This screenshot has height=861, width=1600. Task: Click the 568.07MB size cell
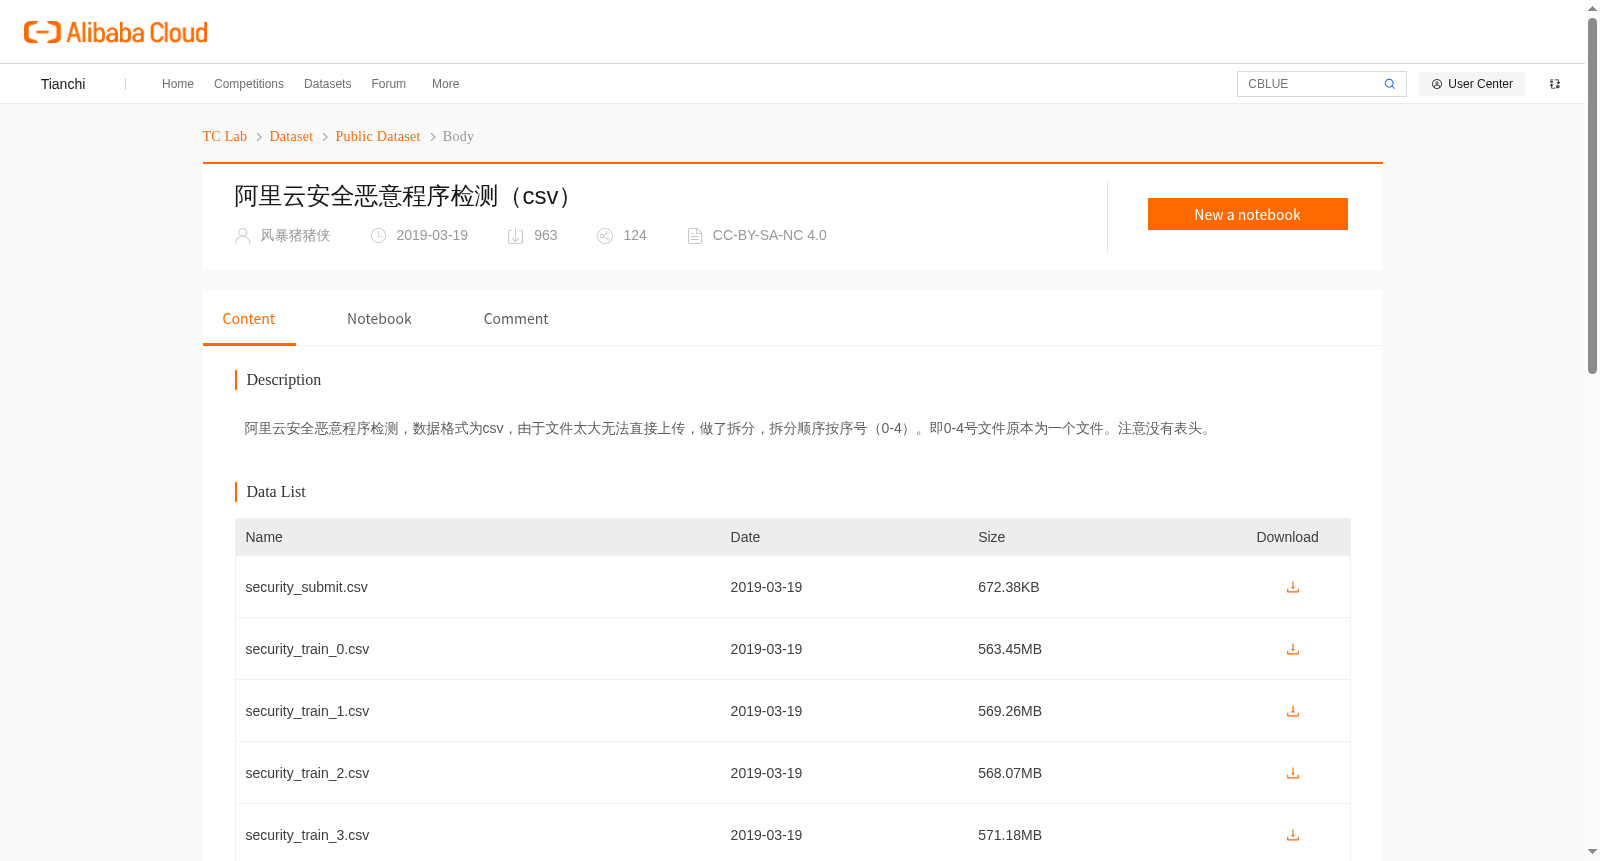click(1010, 773)
